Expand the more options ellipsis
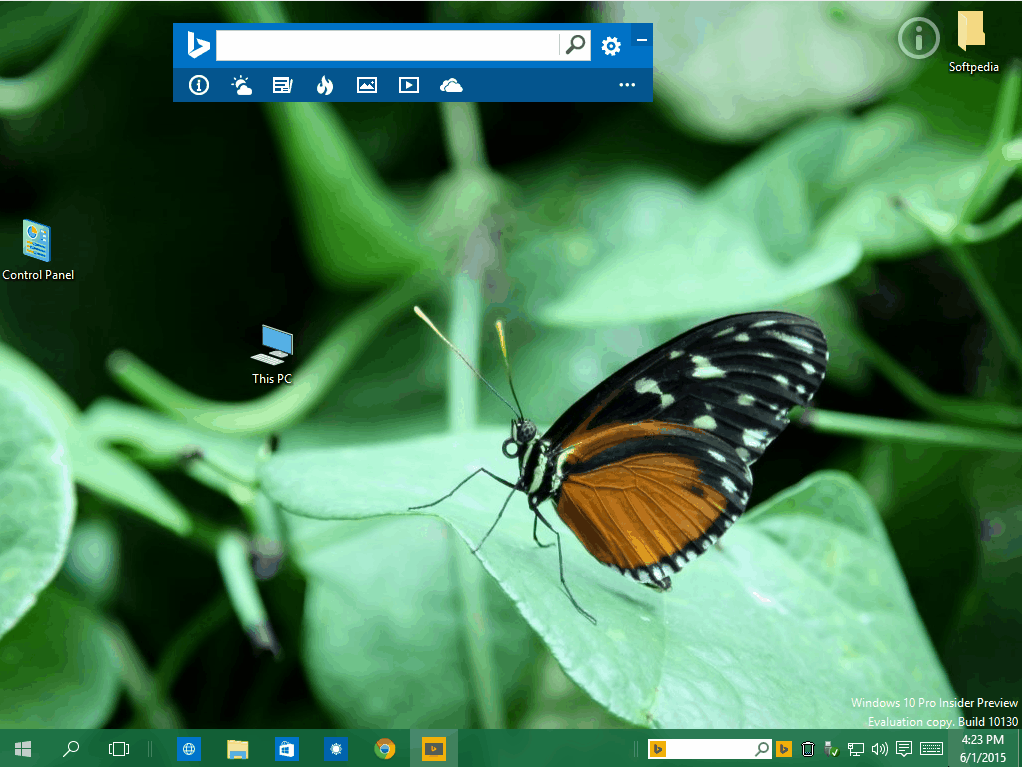This screenshot has width=1022, height=767. click(x=627, y=85)
